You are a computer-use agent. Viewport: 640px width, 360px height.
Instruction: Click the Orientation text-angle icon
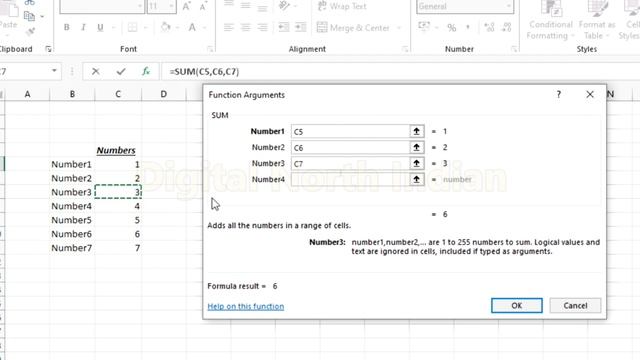pyautogui.click(x=284, y=6)
